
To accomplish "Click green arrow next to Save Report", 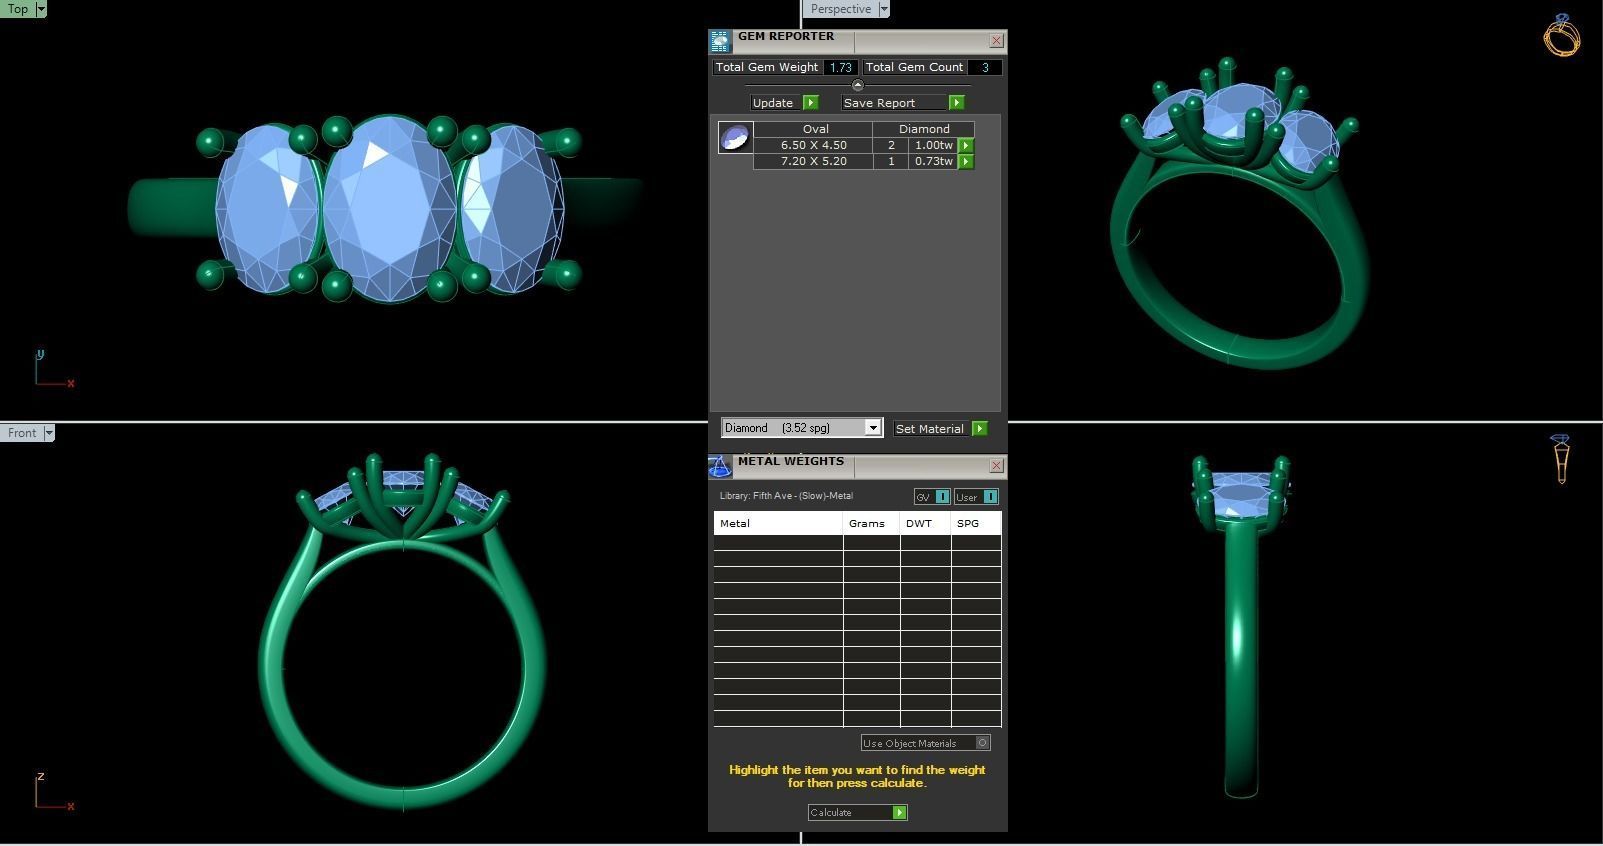I will pos(956,103).
